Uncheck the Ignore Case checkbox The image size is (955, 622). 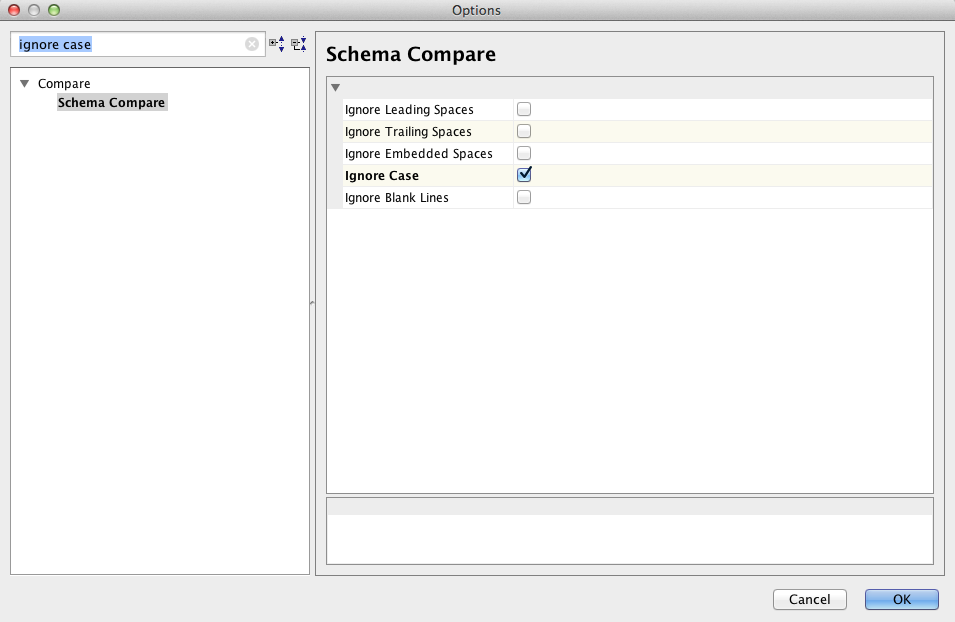pyautogui.click(x=524, y=175)
